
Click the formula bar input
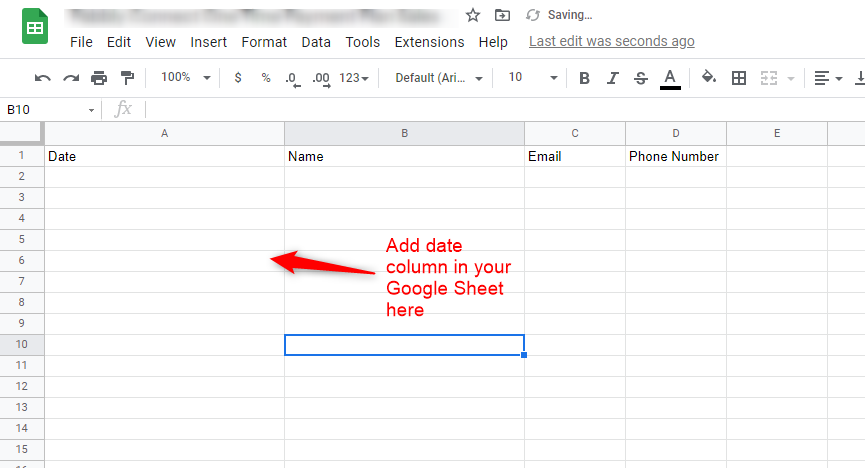click(505, 109)
